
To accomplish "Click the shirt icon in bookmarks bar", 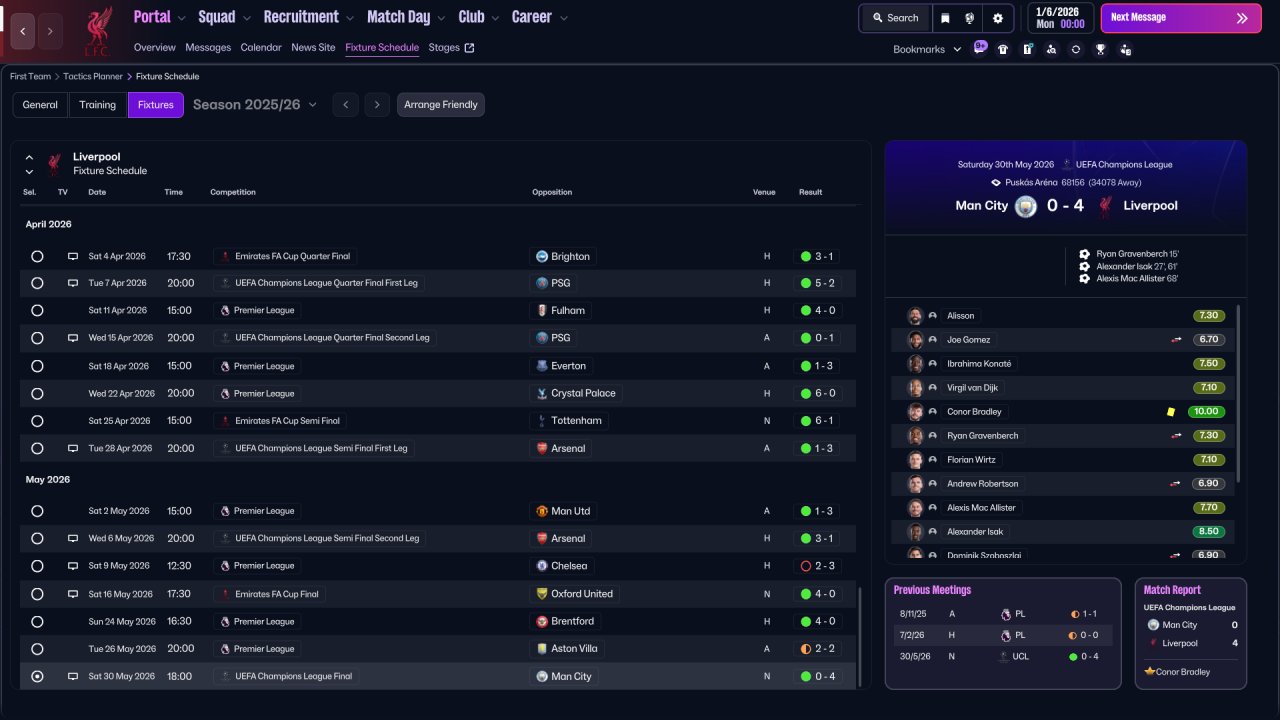I will (x=1003, y=49).
